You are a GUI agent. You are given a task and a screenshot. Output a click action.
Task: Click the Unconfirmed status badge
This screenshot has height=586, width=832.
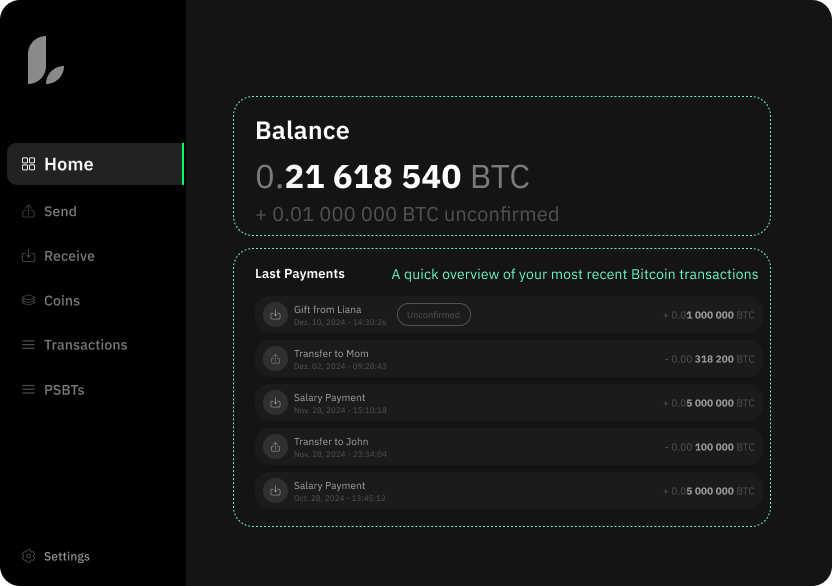pos(434,315)
